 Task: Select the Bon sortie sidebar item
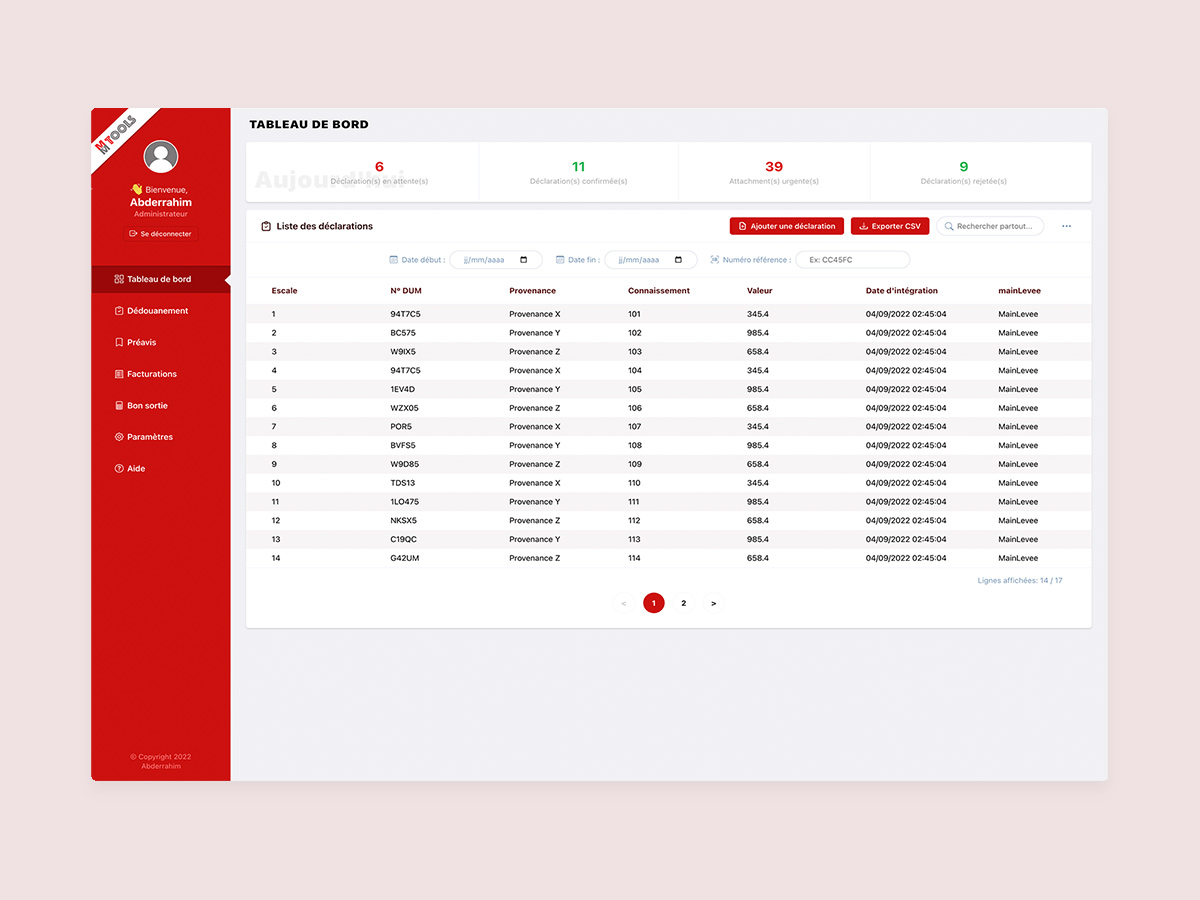click(147, 406)
